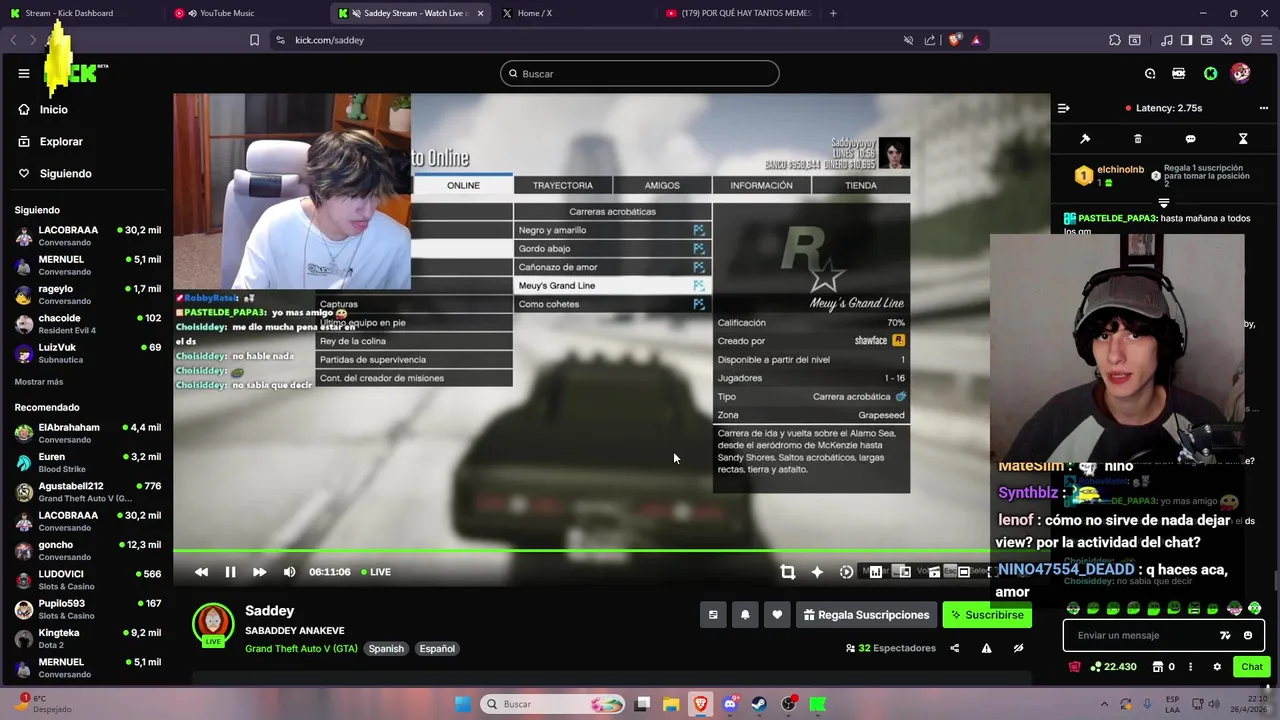Click Brave Shields lion icon
This screenshot has height=720, width=1280.
click(955, 40)
